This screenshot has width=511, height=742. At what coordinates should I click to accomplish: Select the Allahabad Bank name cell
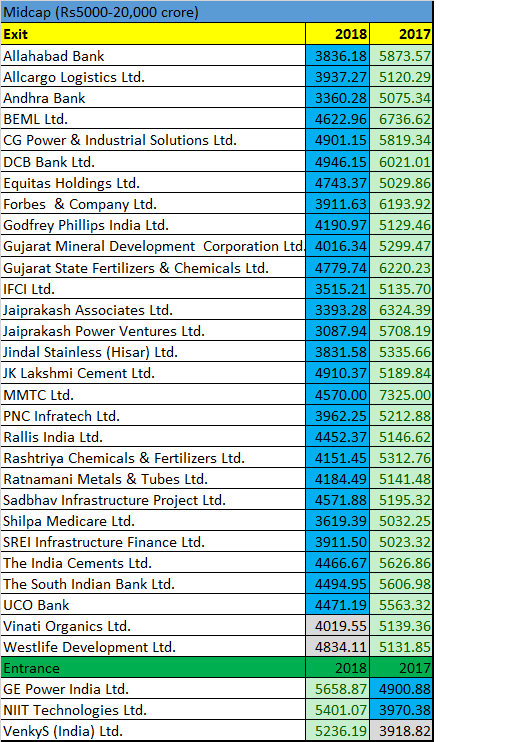tap(153, 56)
